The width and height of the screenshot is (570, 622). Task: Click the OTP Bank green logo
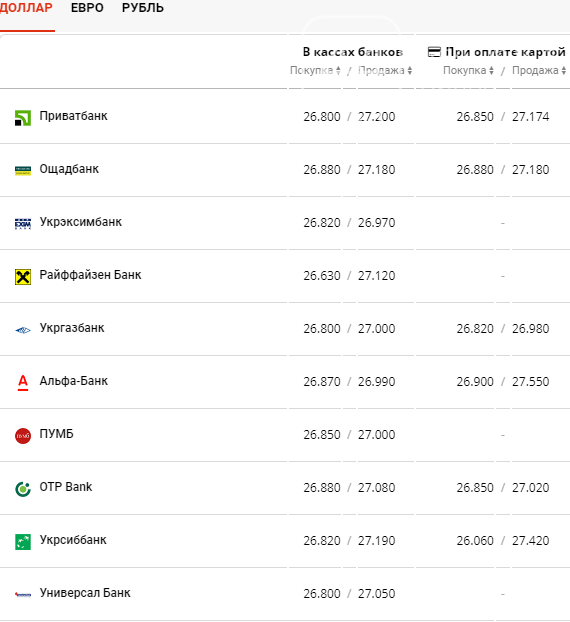pyautogui.click(x=23, y=489)
